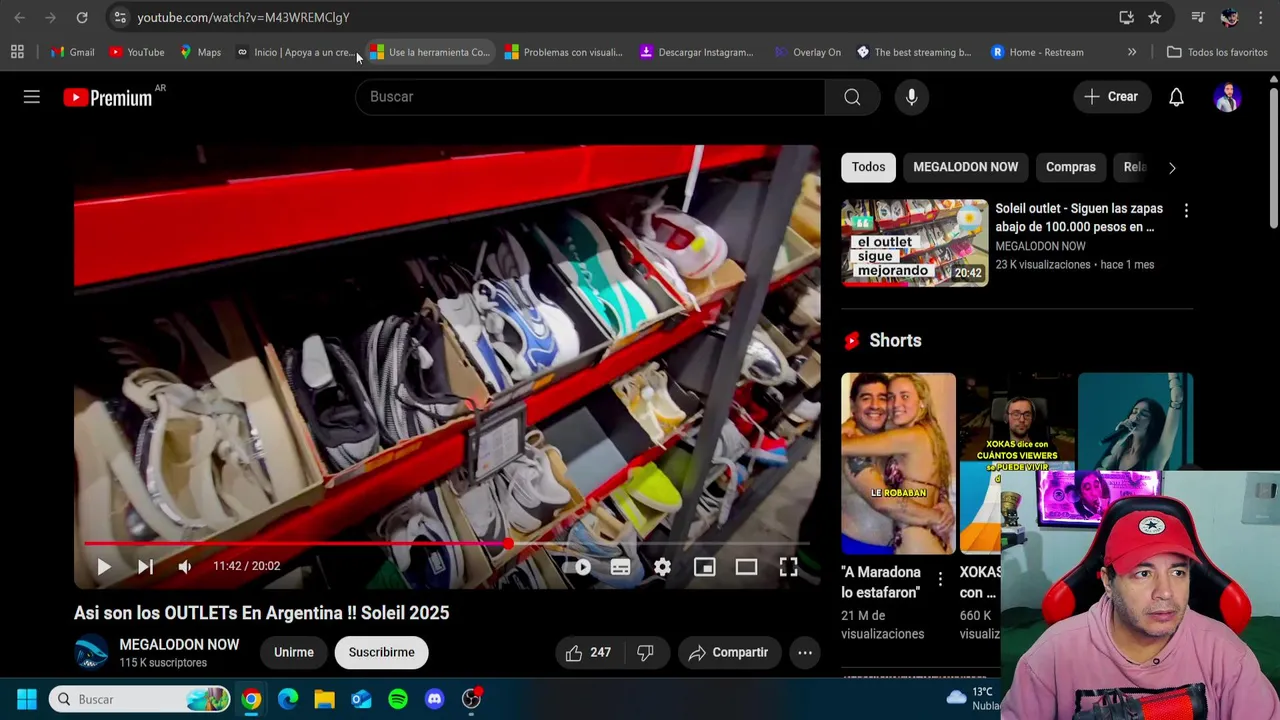Viewport: 1280px width, 720px height.
Task: Dislike the video thumbs-down button
Action: pos(646,652)
